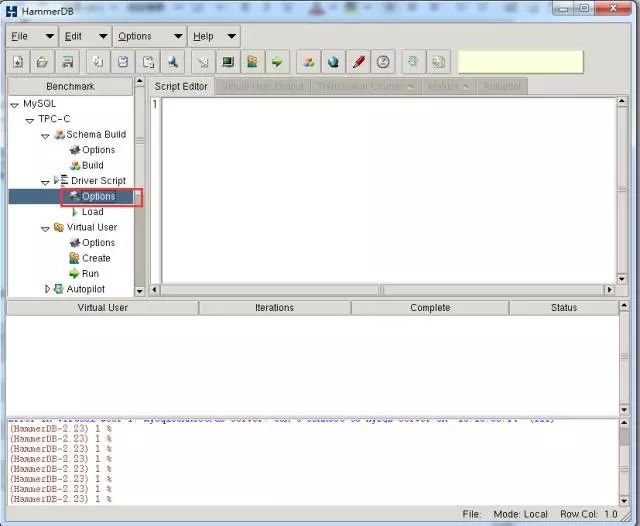Click the benchmark tree scroll-up arrow
The width and height of the screenshot is (640, 526).
[x=140, y=82]
